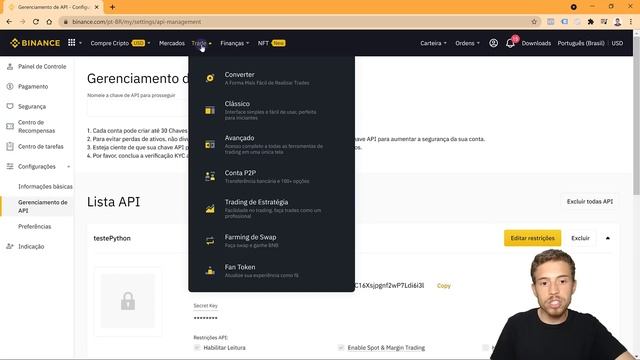Click the Centro de tarefas icon
Viewport: 640px width, 360px height.
[x=10, y=146]
